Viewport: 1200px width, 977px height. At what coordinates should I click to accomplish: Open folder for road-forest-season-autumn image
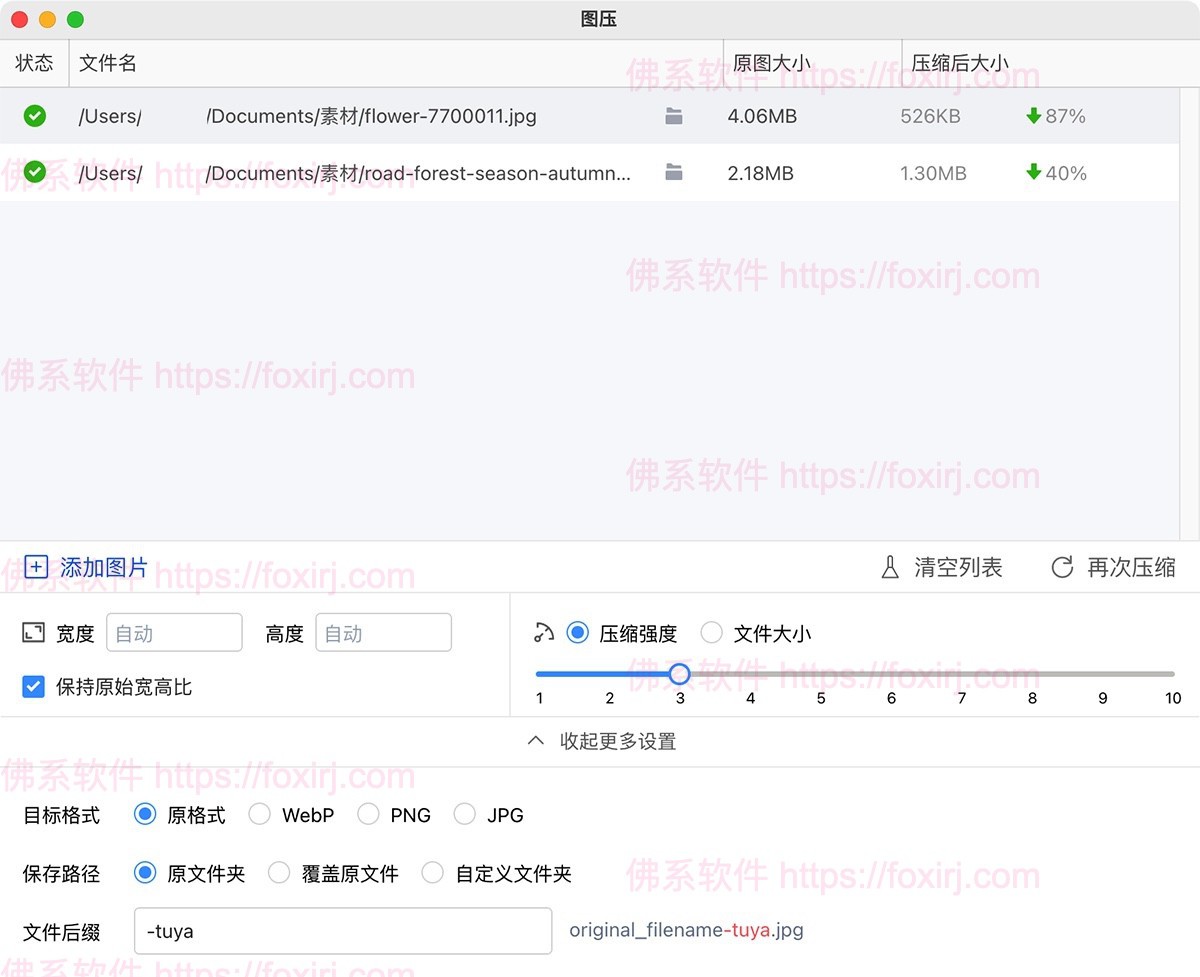[674, 173]
